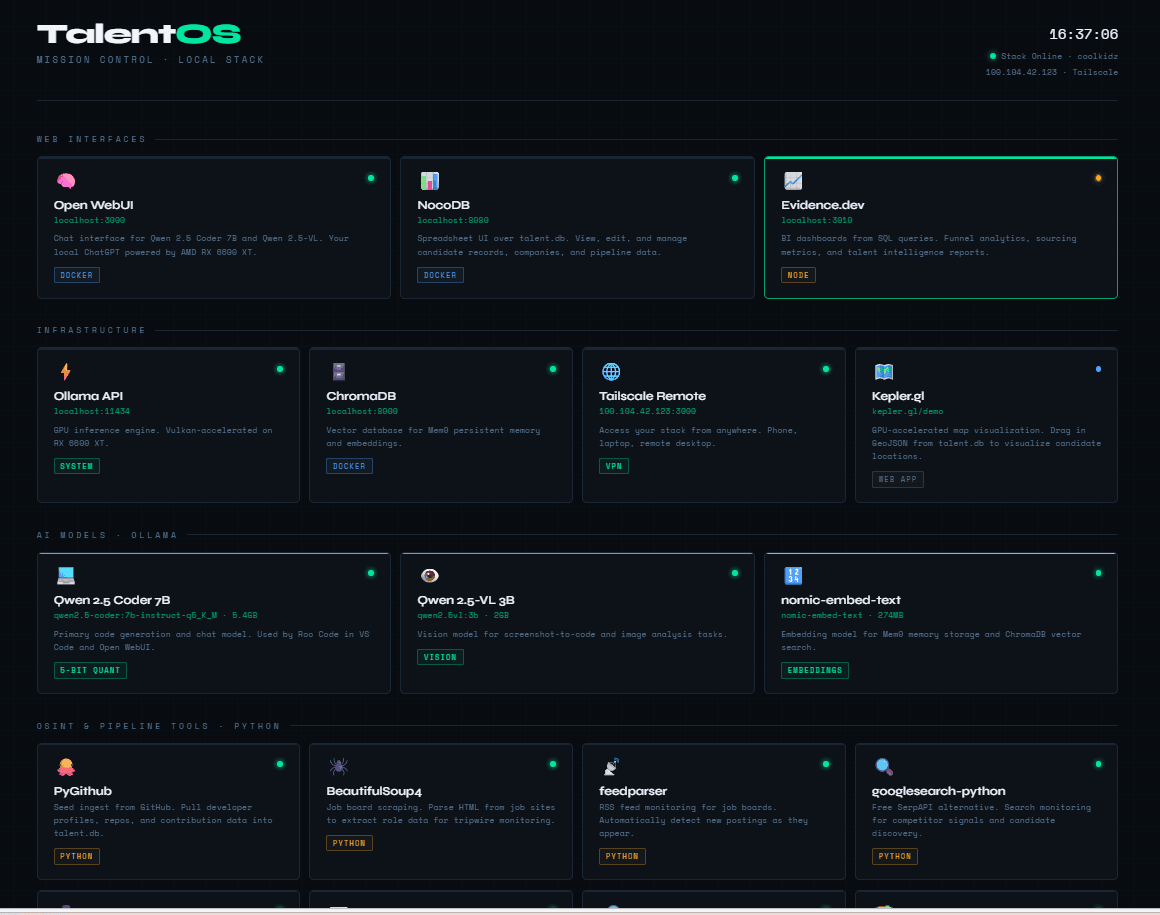The width and height of the screenshot is (1160, 915).
Task: Click the PYTHON tag on BeautifulSoup4
Action: [x=349, y=843]
